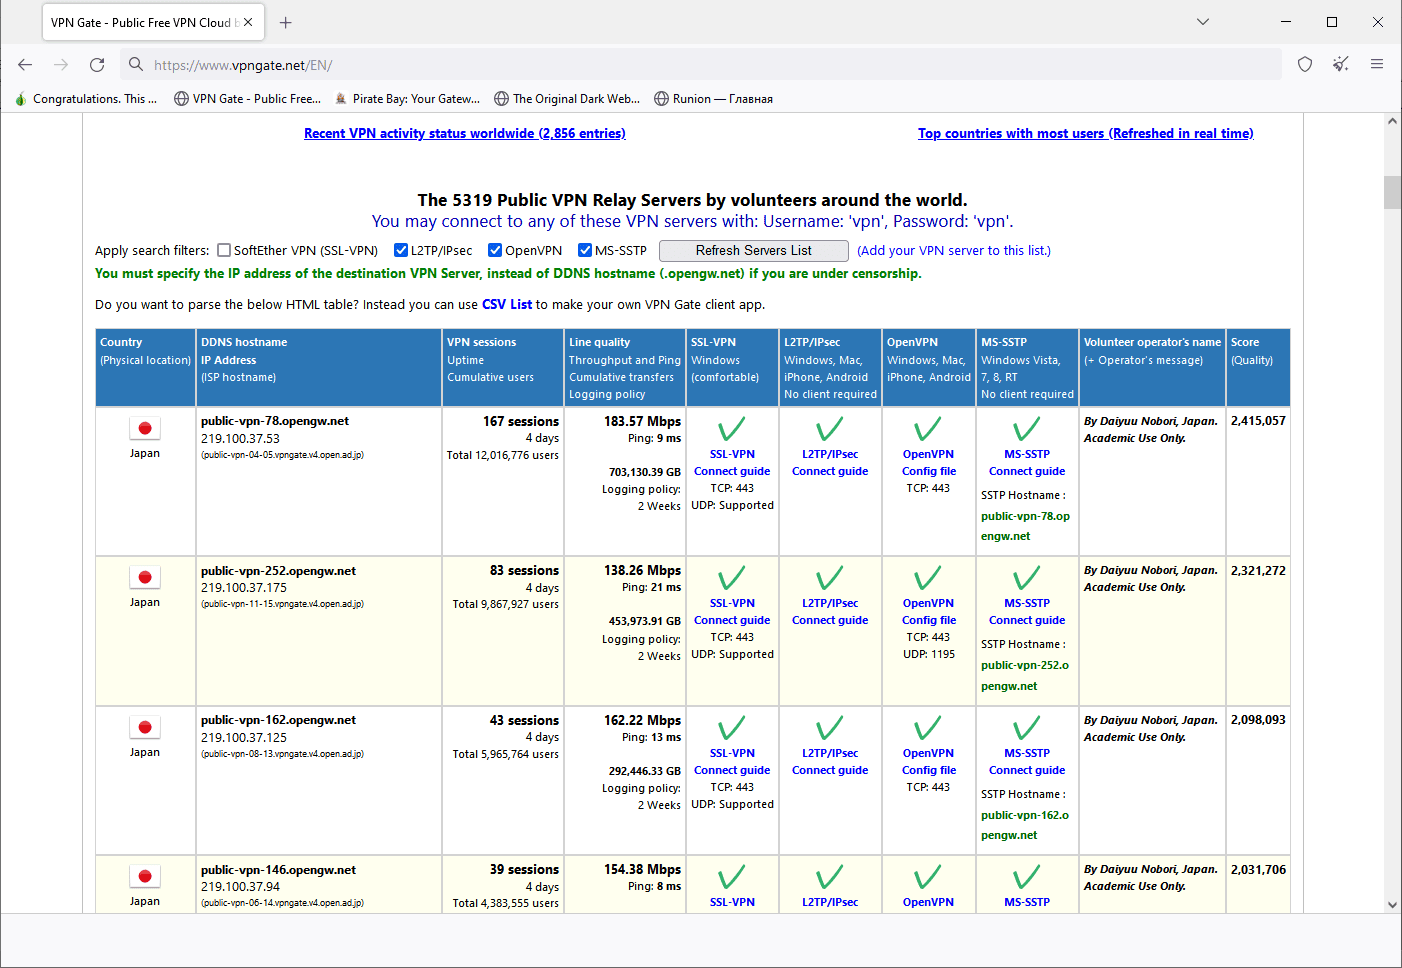1402x968 pixels.
Task: Click the back navigation arrow
Action: 25,65
